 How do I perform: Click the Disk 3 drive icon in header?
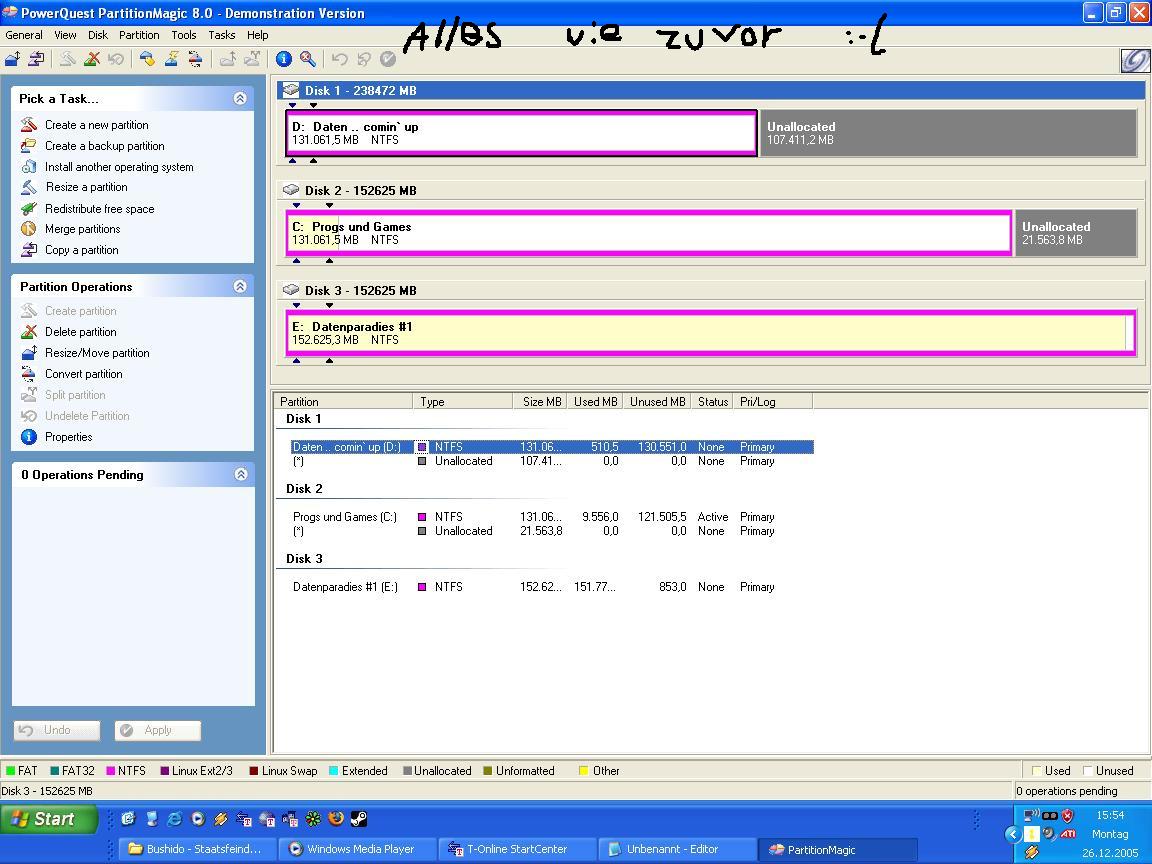point(291,290)
